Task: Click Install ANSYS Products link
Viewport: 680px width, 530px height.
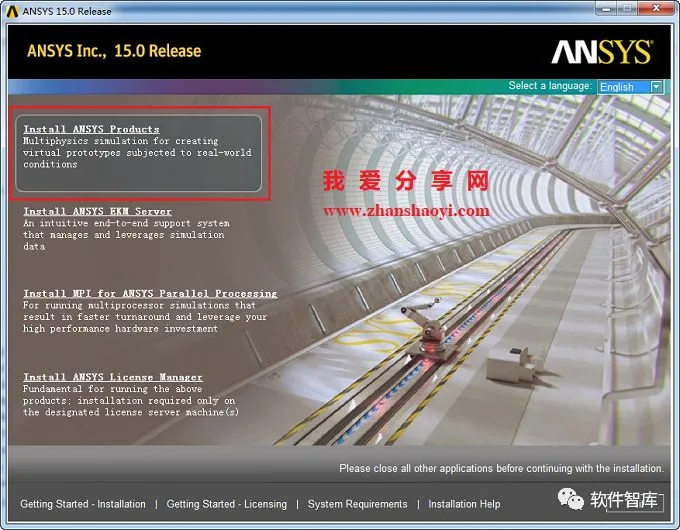Action: [x=91, y=129]
